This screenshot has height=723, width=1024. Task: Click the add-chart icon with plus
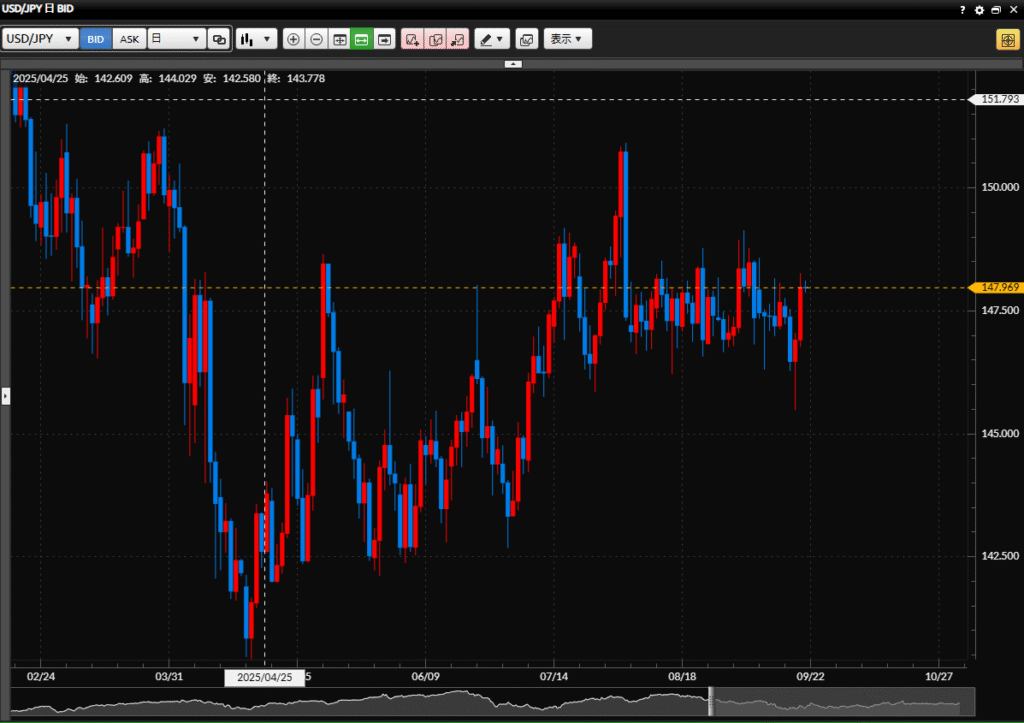412,39
